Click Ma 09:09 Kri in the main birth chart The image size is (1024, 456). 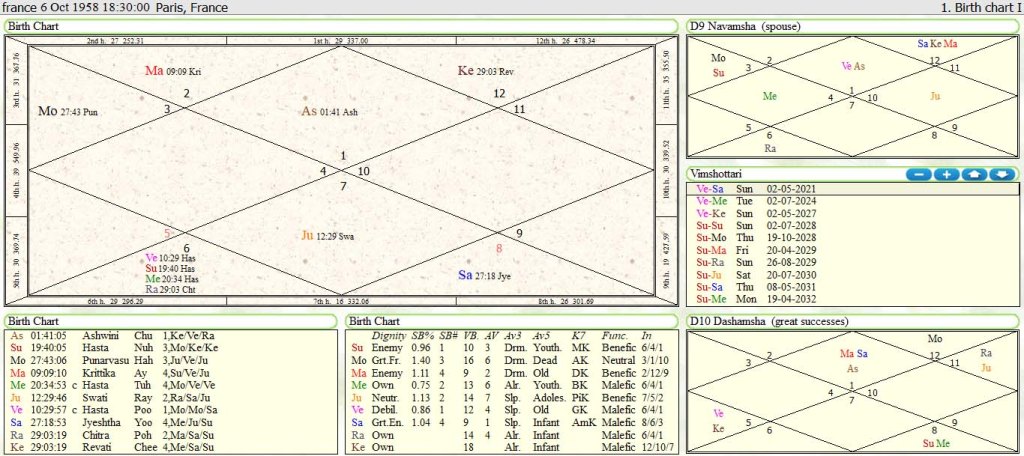click(x=173, y=71)
